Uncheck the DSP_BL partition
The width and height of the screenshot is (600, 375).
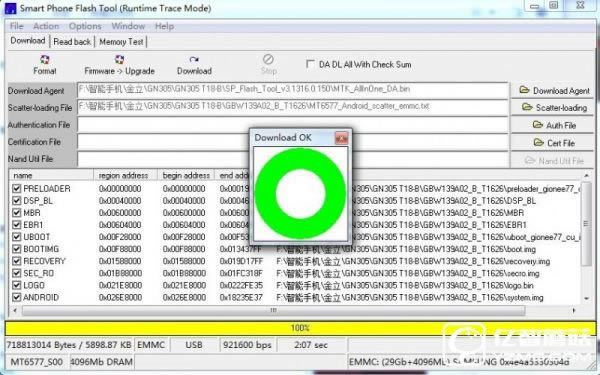click(x=16, y=201)
